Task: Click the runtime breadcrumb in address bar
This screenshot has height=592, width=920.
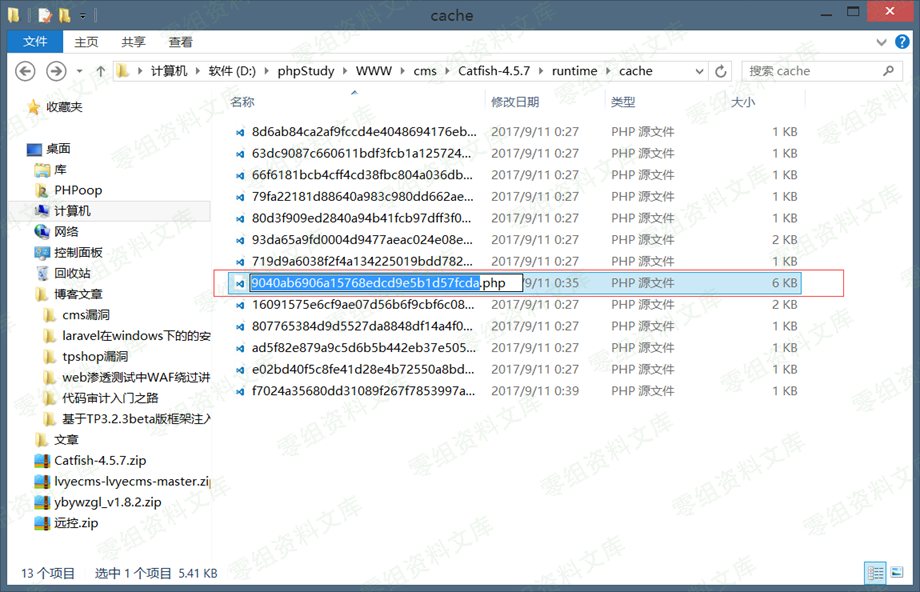Action: click(574, 71)
